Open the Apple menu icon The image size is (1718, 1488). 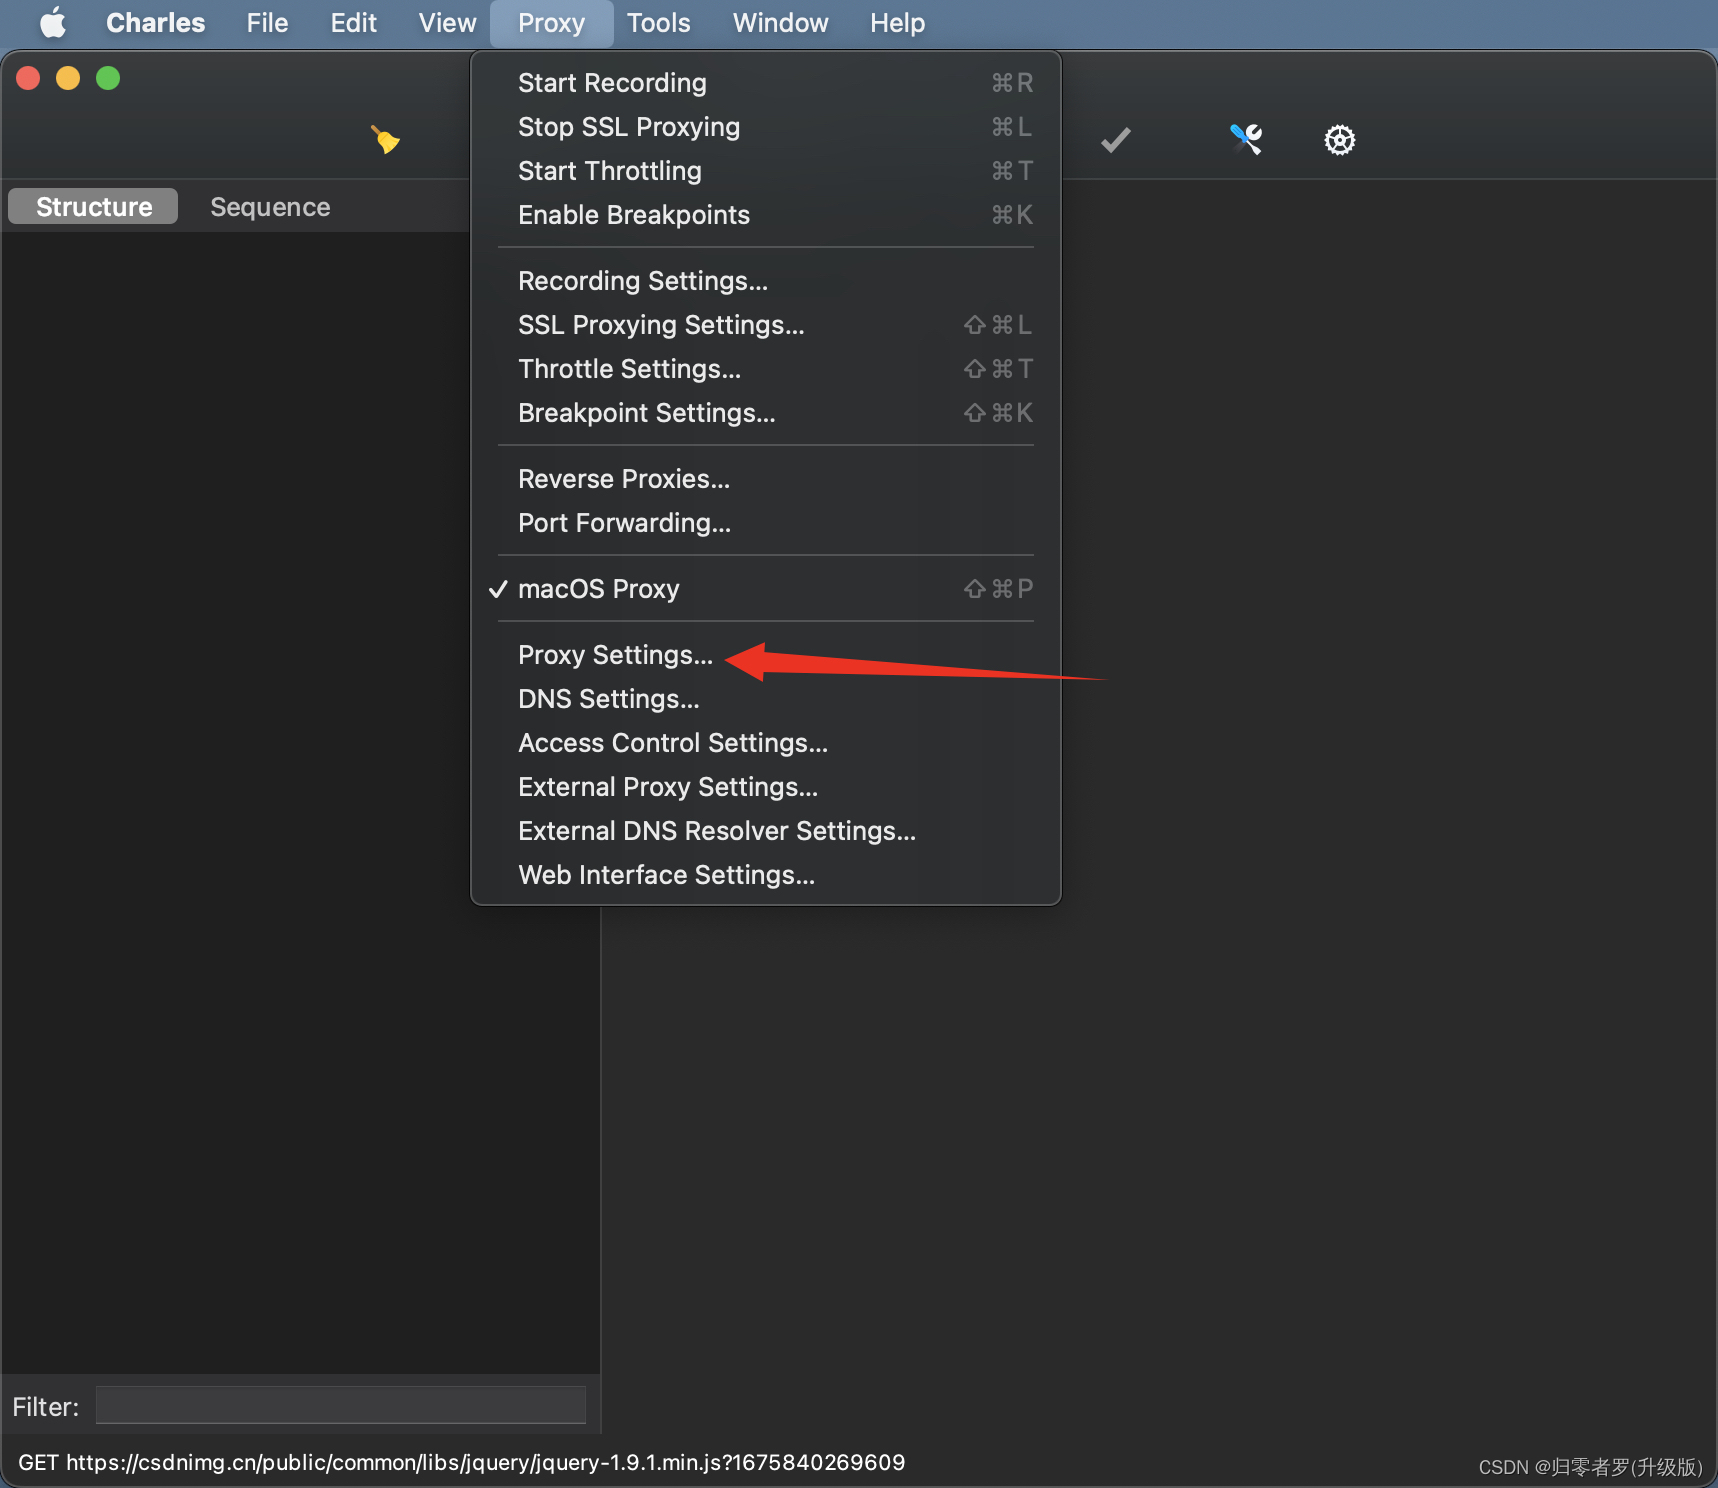pos(53,22)
